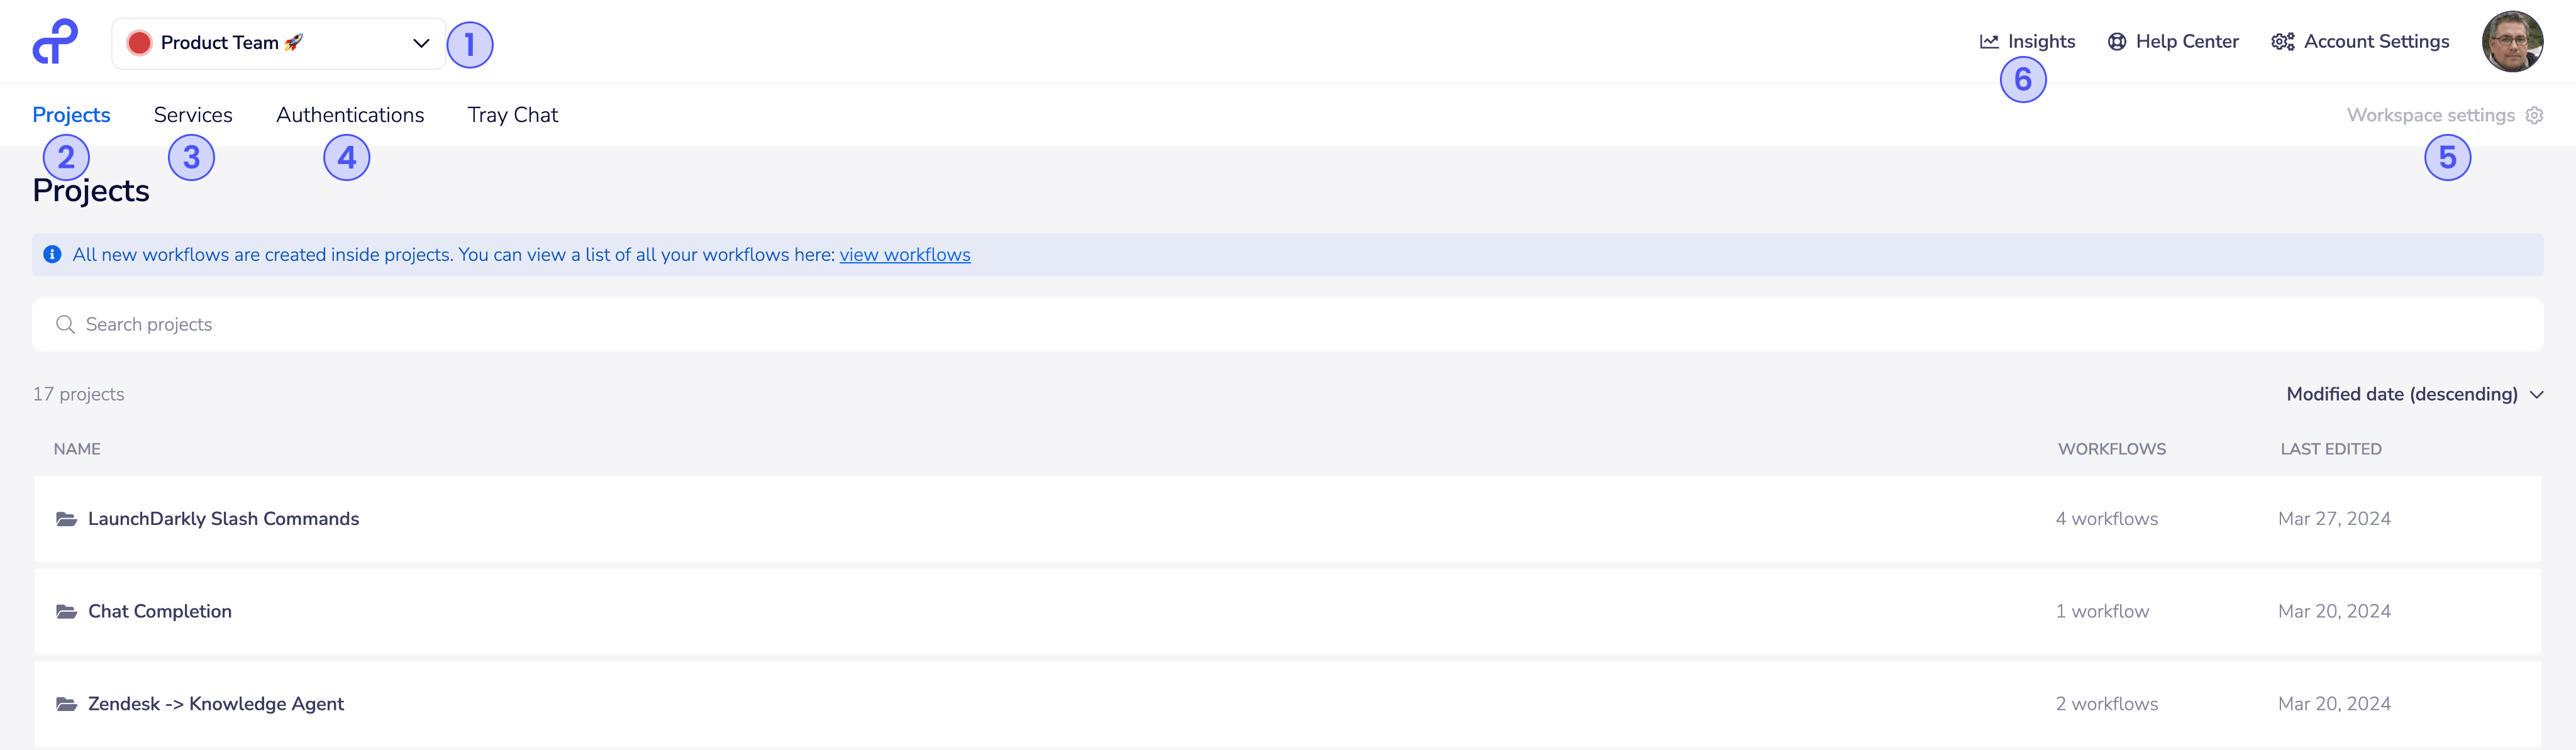Open the Tray Chat tab

(513, 115)
